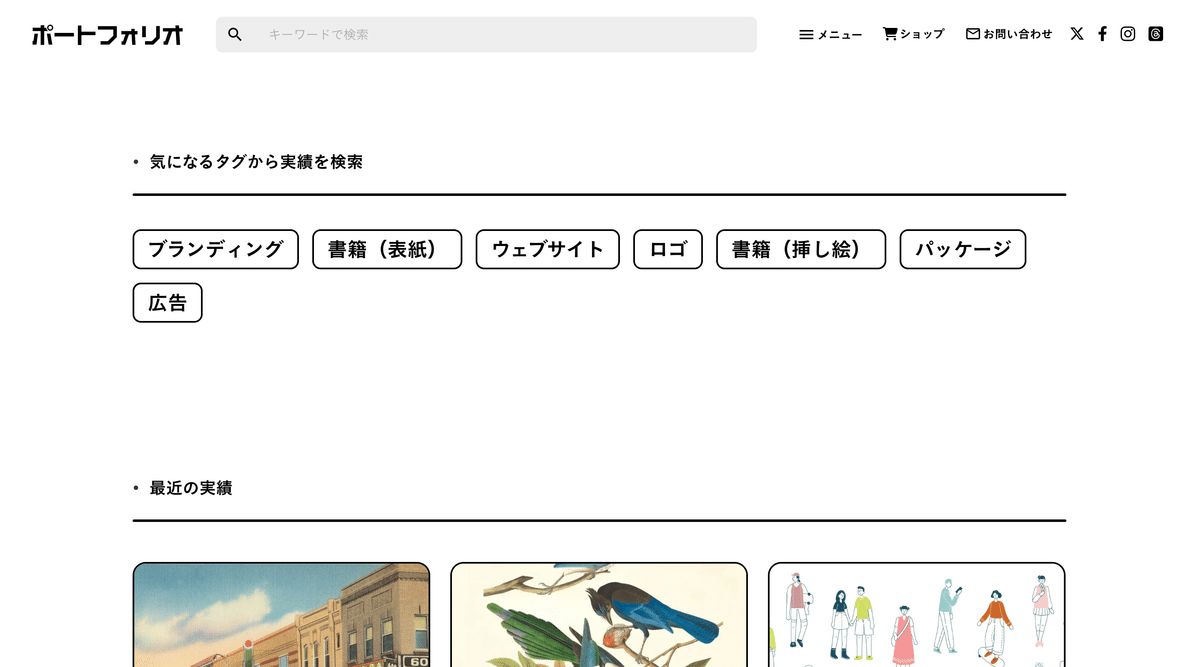The image size is (1200, 667).
Task: Select the ロゴ tag
Action: [x=668, y=249]
